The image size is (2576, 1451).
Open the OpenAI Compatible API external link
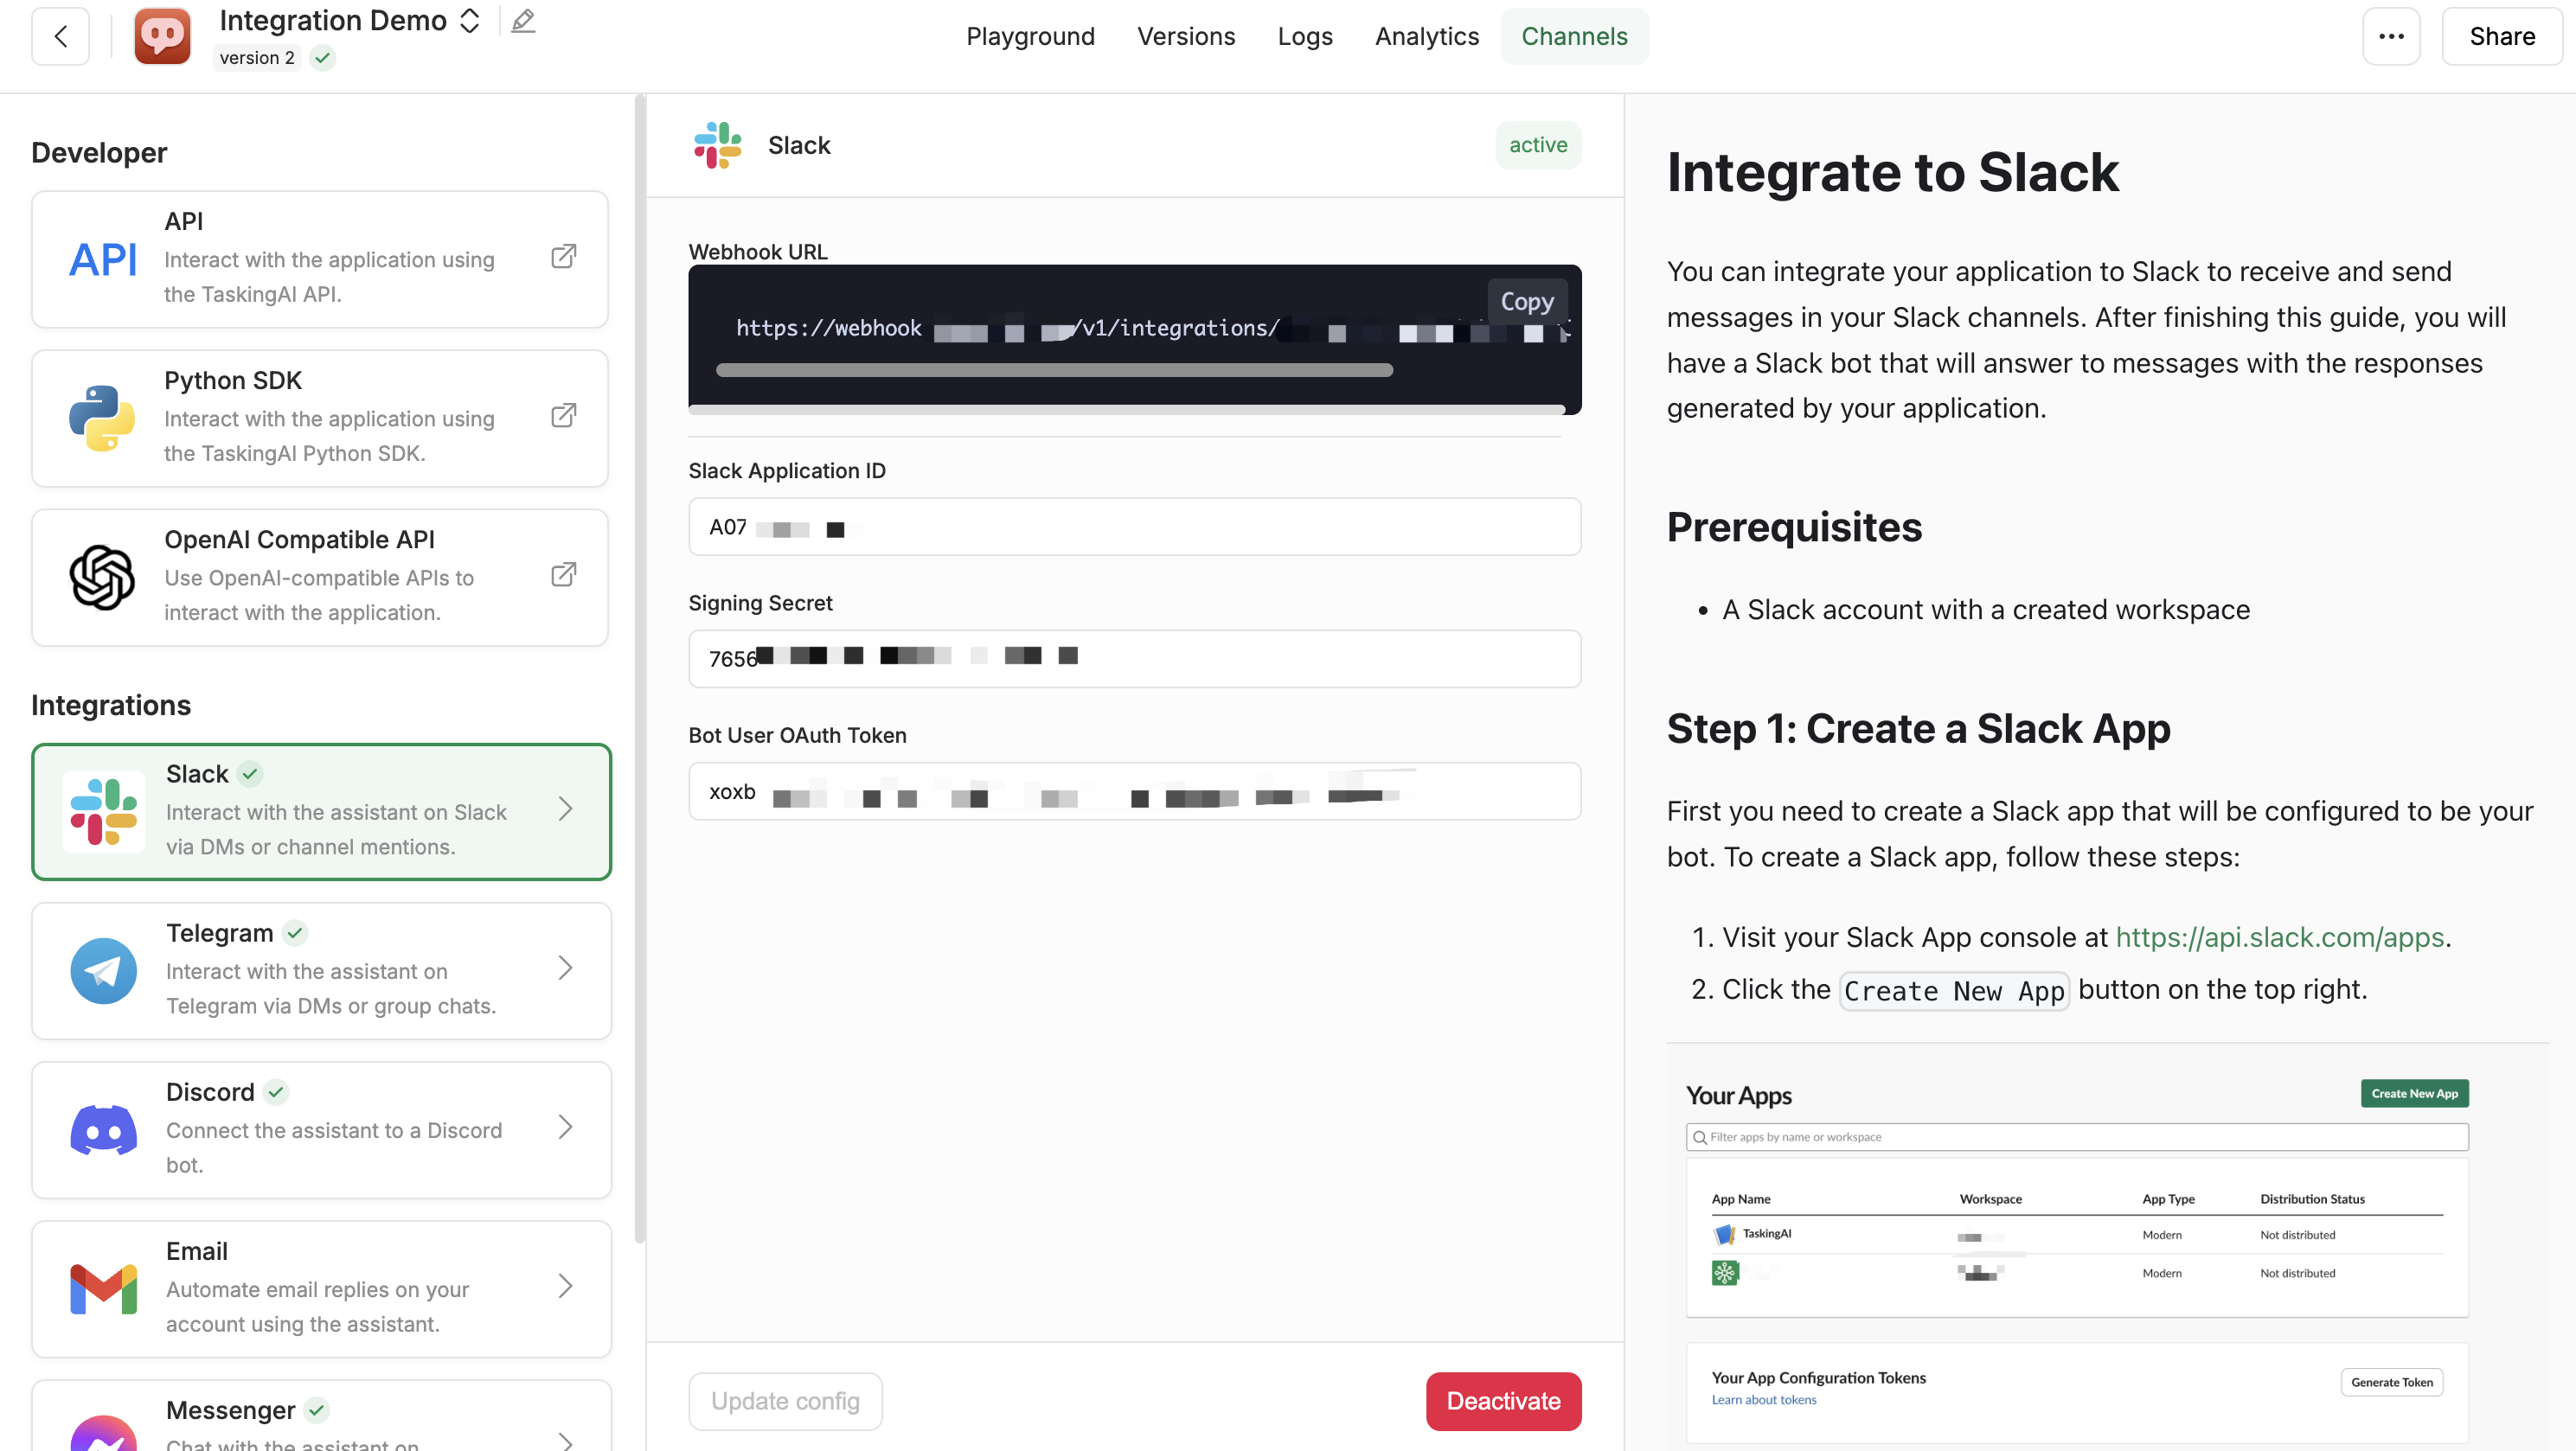(564, 575)
